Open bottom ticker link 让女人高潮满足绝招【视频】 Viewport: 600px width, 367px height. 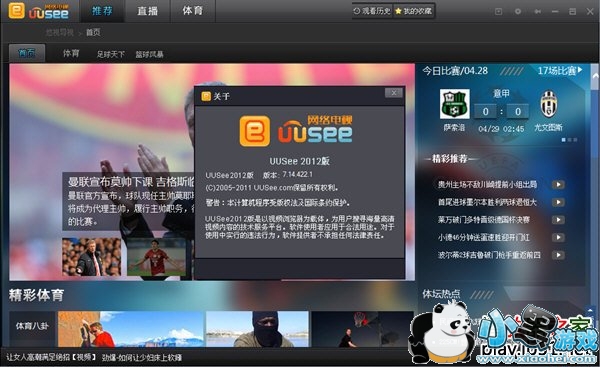coord(51,357)
